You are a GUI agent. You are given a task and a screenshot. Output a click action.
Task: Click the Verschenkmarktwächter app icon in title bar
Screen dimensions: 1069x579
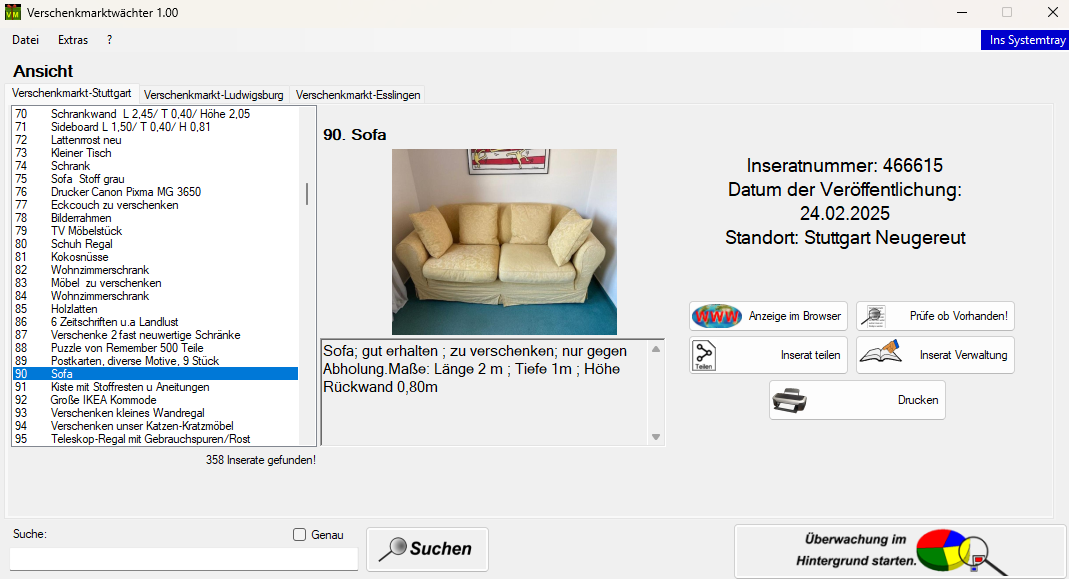pos(13,12)
